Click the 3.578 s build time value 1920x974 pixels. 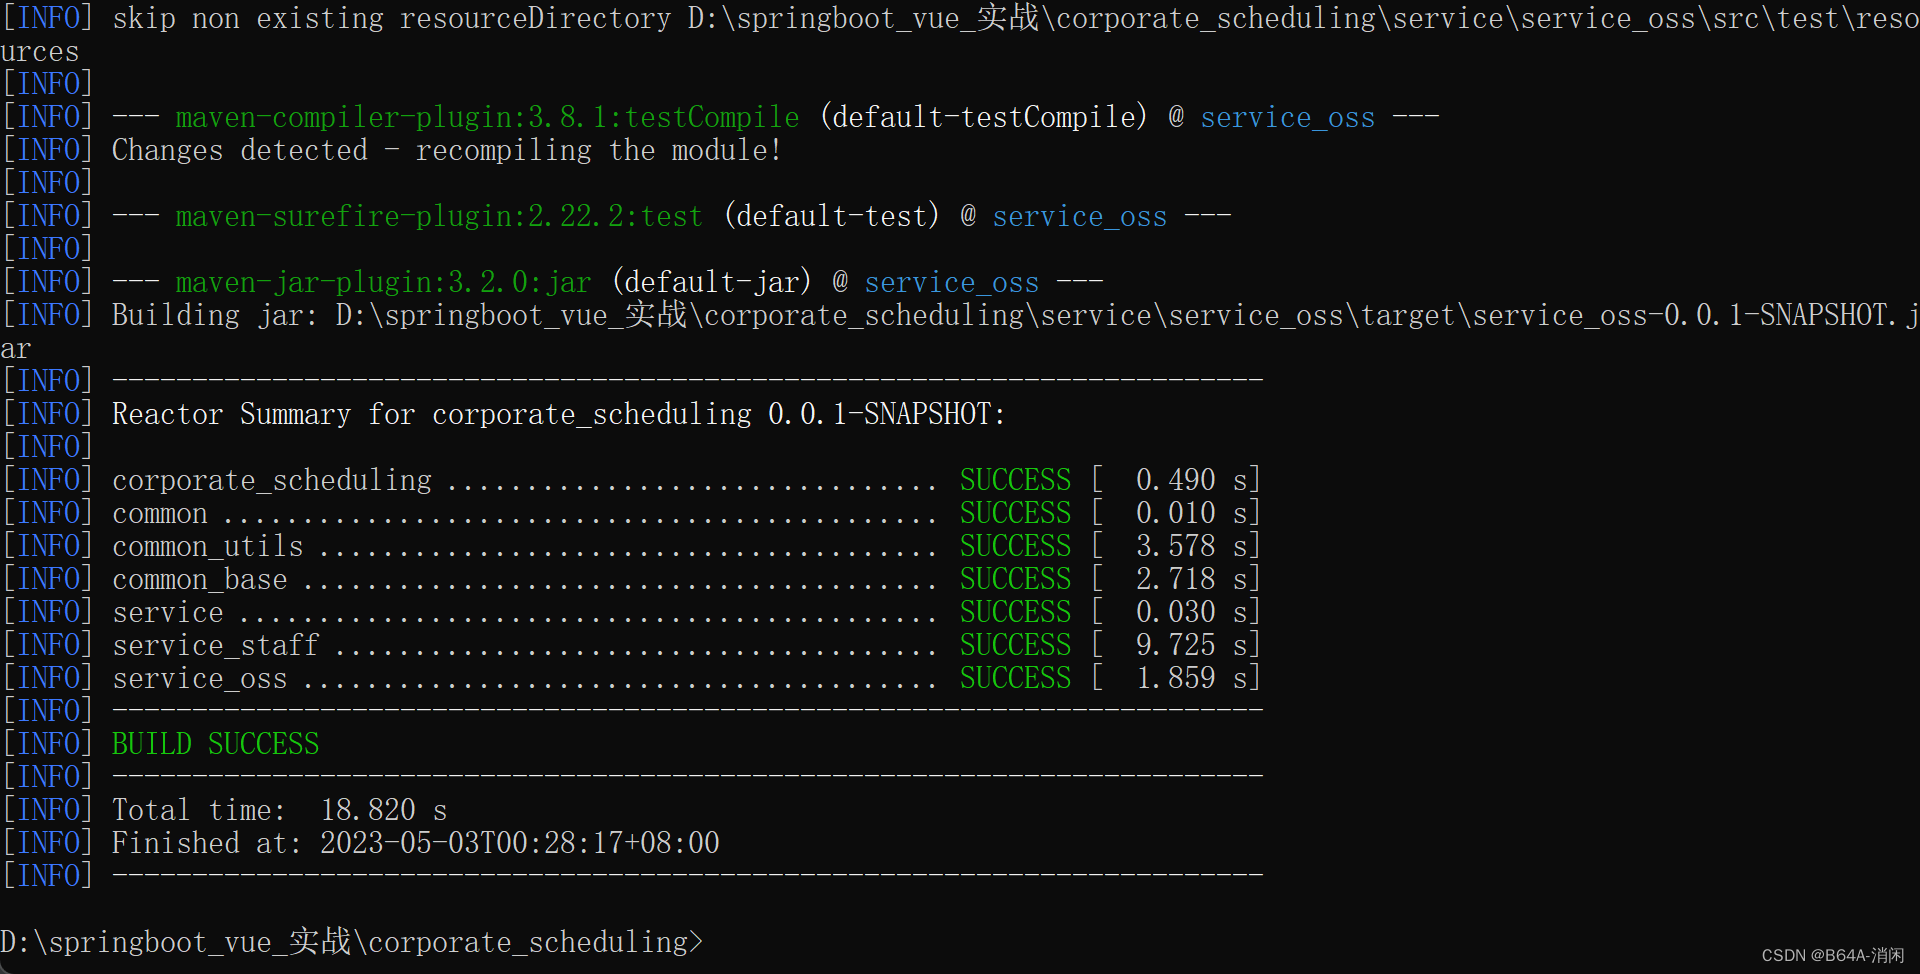point(1192,546)
